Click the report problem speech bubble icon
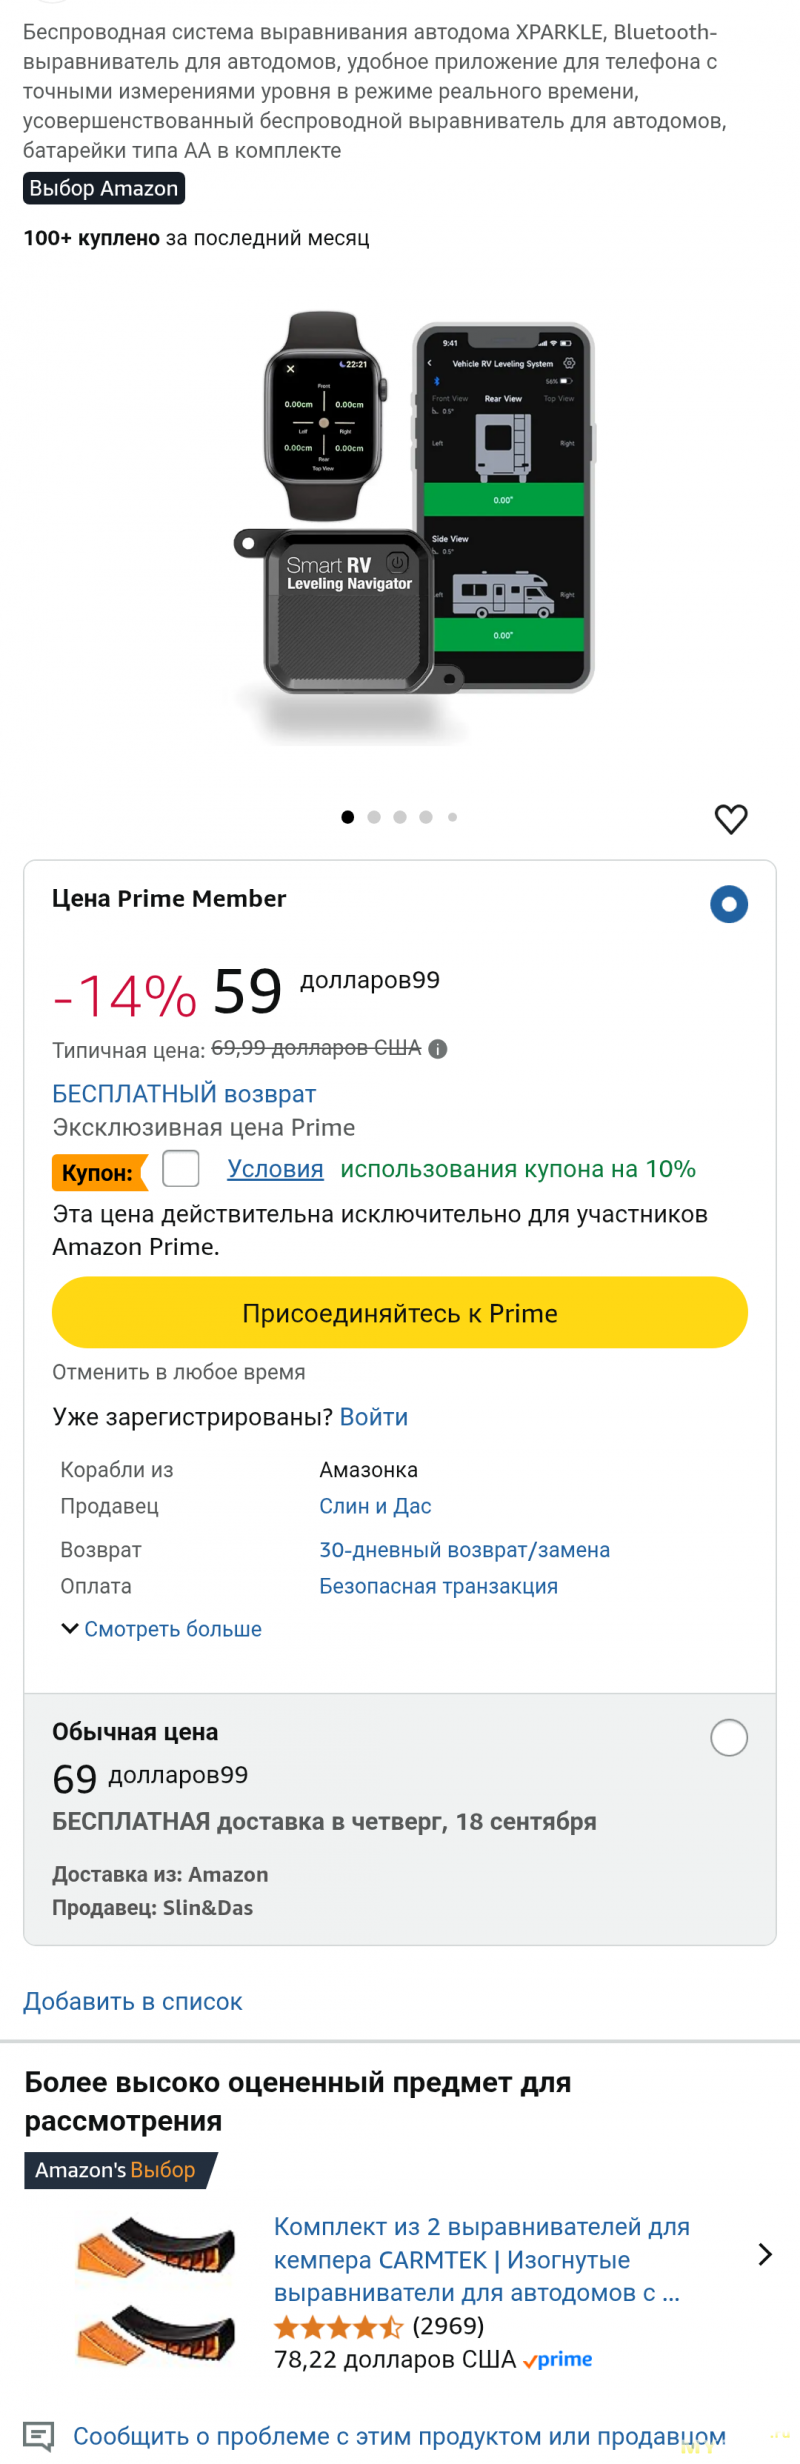This screenshot has width=800, height=2464. [38, 2436]
